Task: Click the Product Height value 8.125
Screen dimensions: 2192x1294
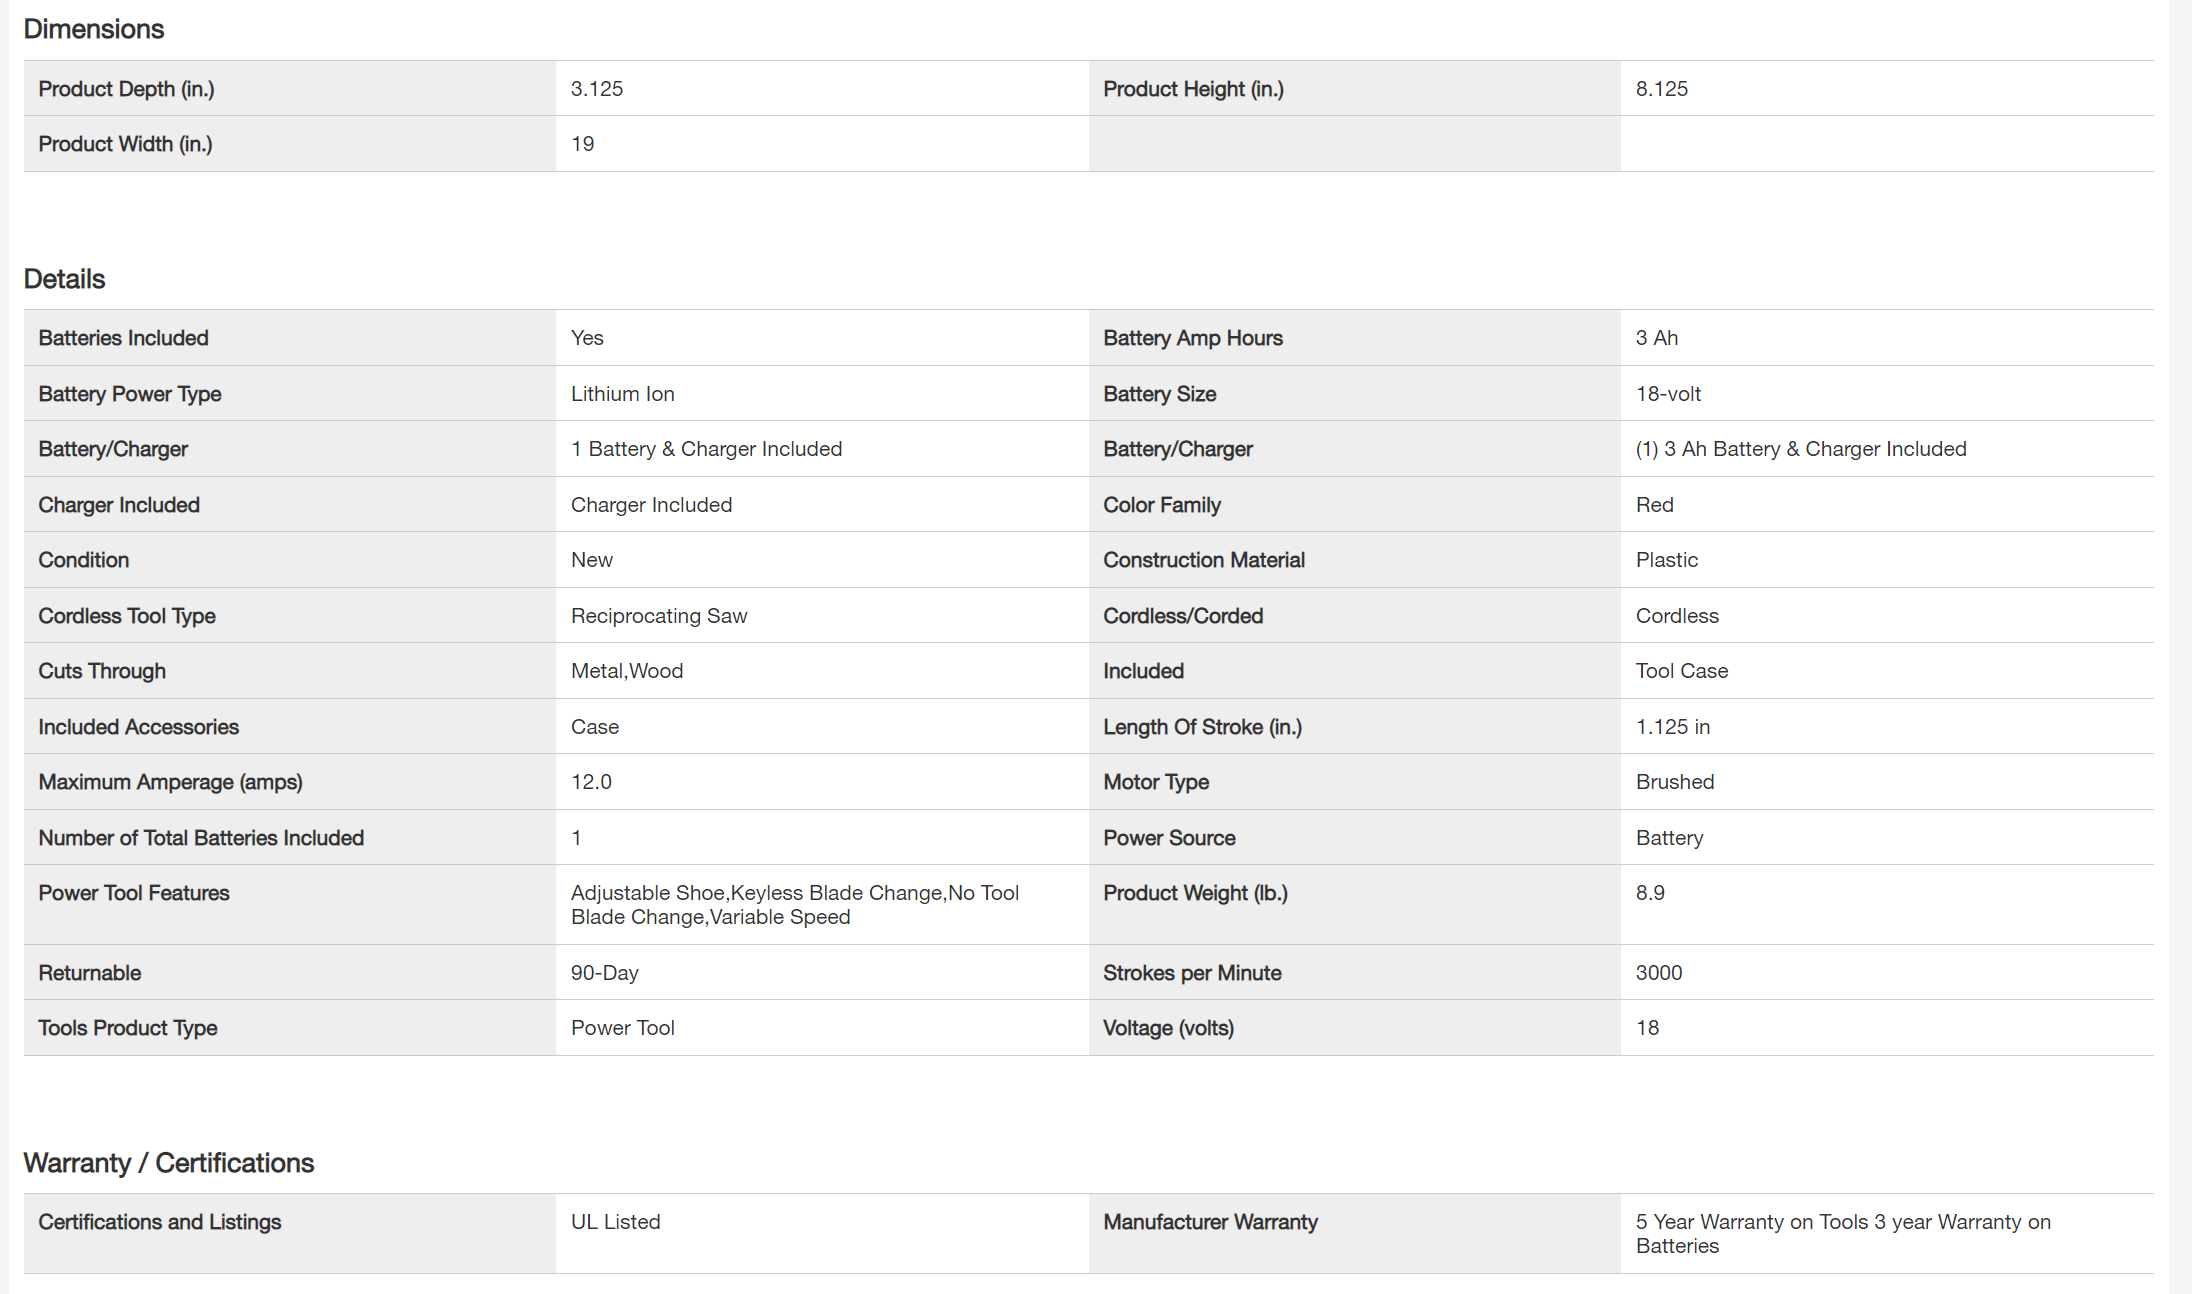Action: (x=1661, y=89)
